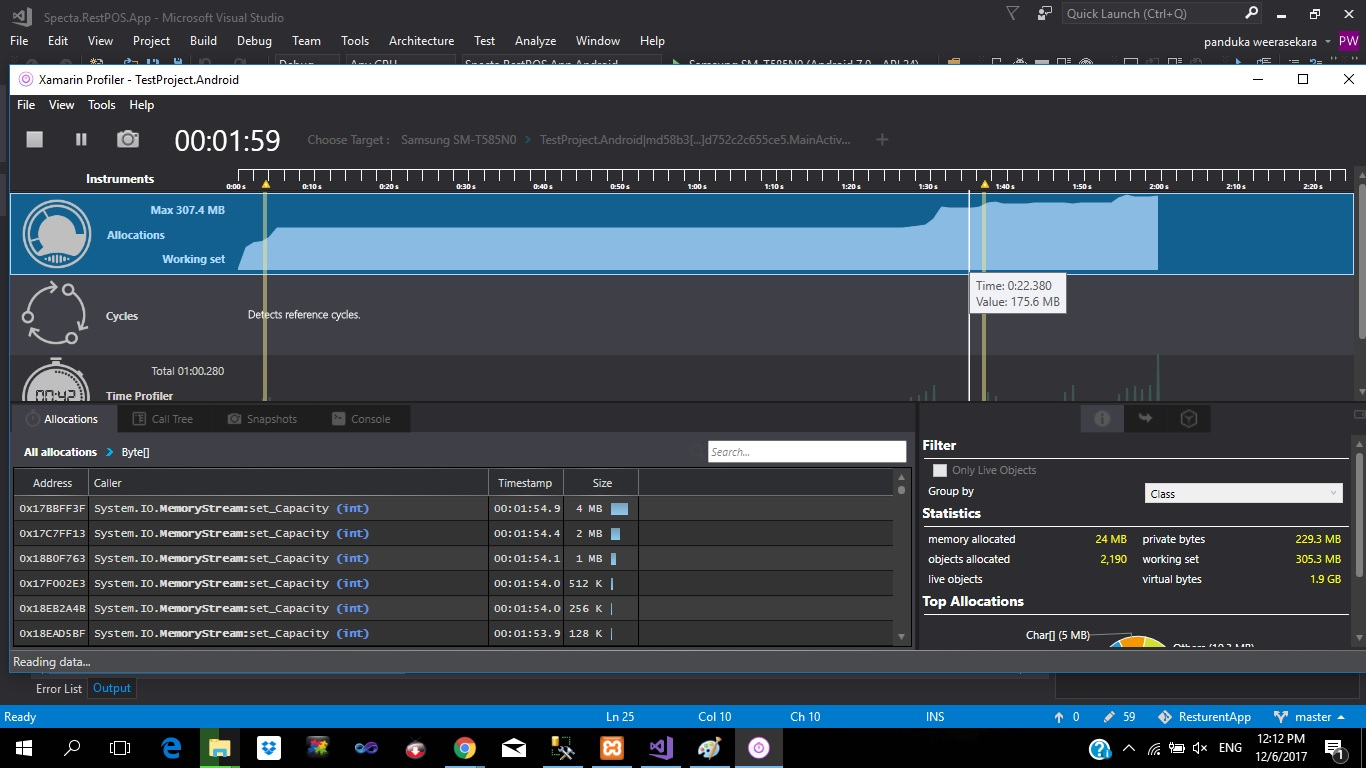Click Visual Studio Quick Launch search box
Image resolution: width=1366 pixels, height=768 pixels.
point(1163,14)
